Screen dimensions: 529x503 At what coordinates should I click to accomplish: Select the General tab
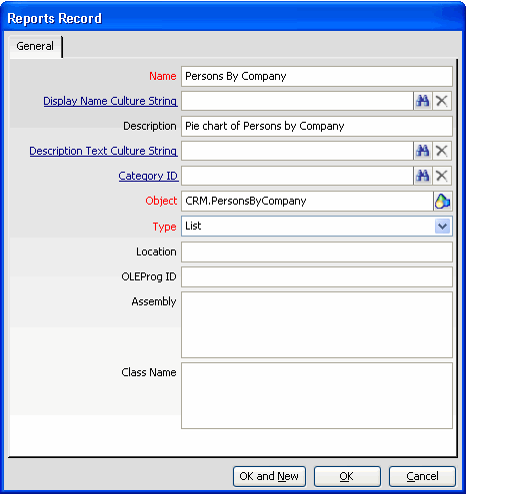[x=35, y=46]
